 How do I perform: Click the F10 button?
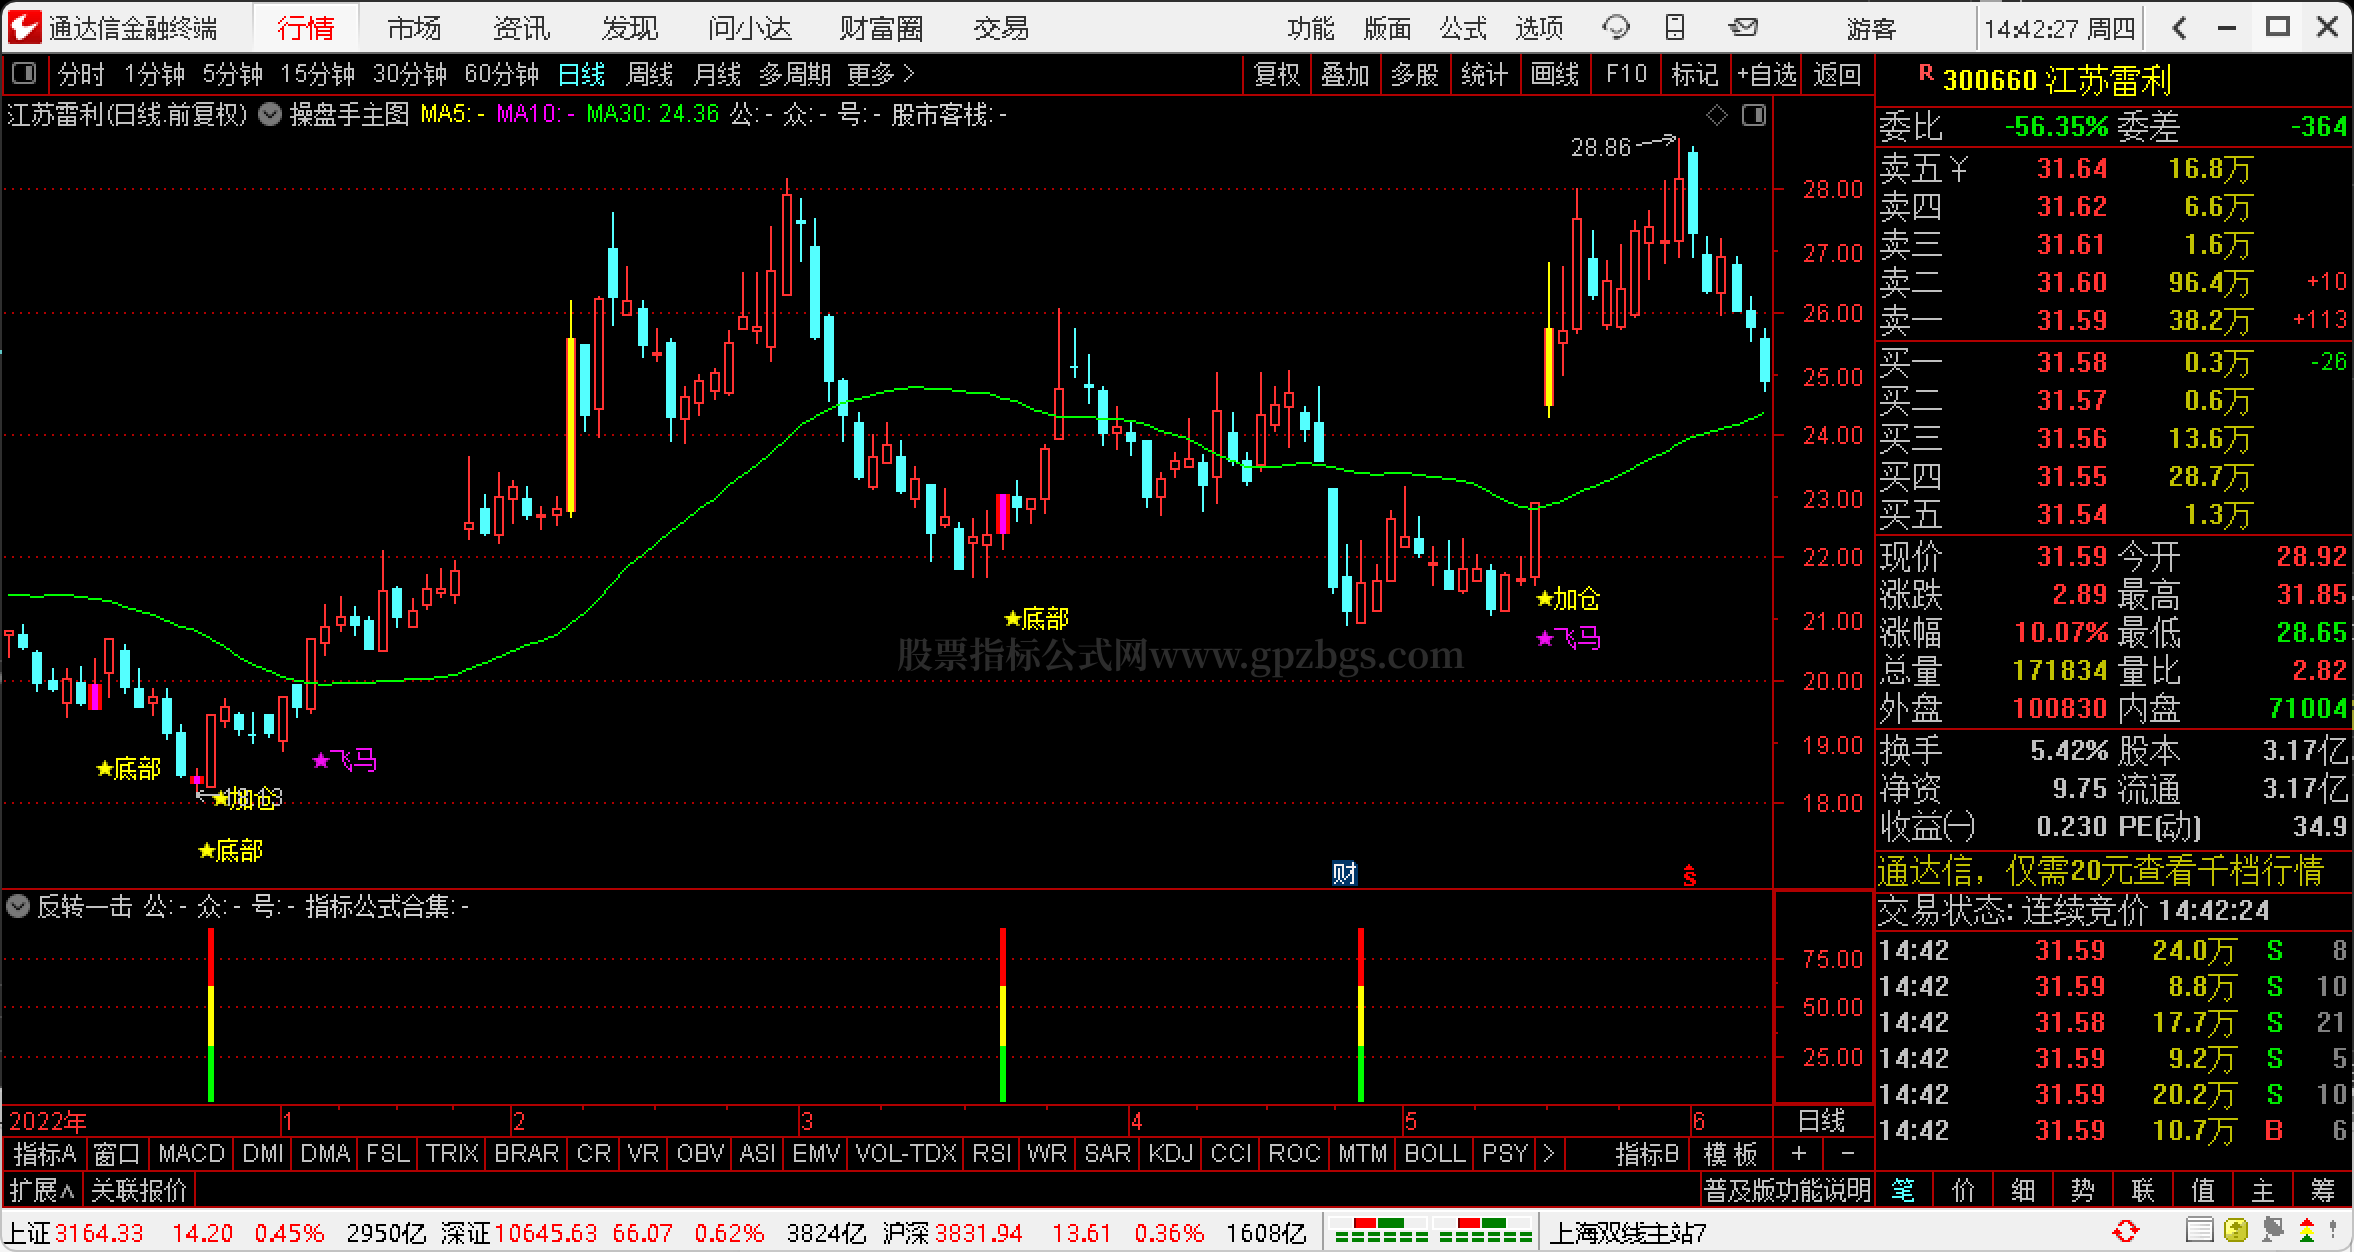[x=1625, y=74]
